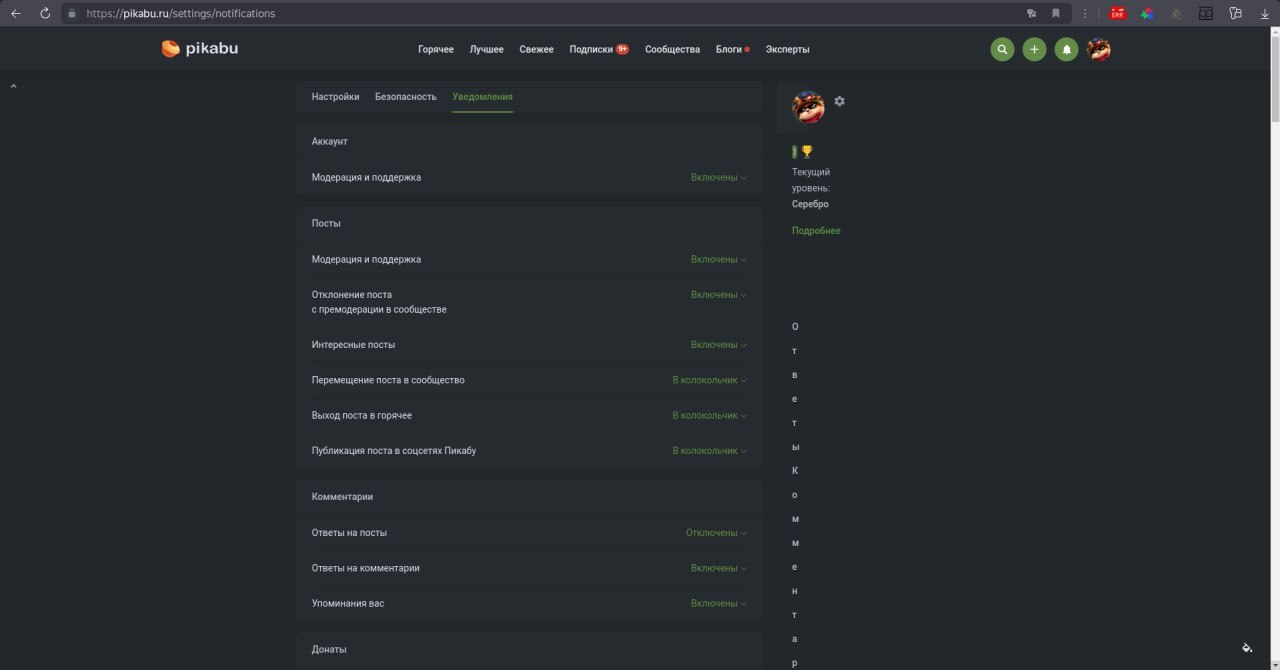Image resolution: width=1280 pixels, height=670 pixels.
Task: Click the green search magnifier icon
Action: click(x=1002, y=49)
